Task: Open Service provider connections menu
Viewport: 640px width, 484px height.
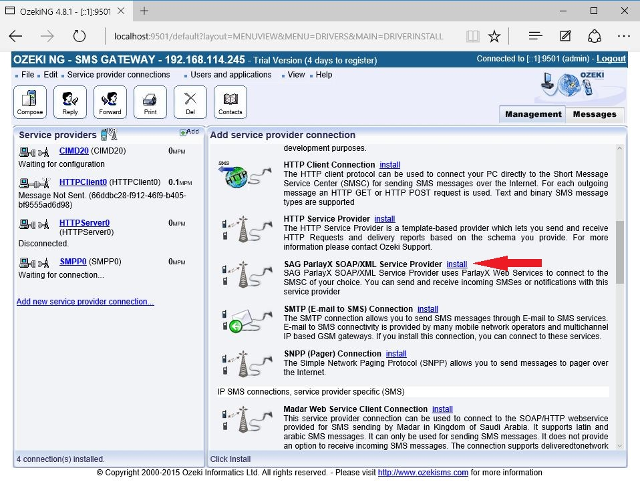Action: click(x=118, y=75)
